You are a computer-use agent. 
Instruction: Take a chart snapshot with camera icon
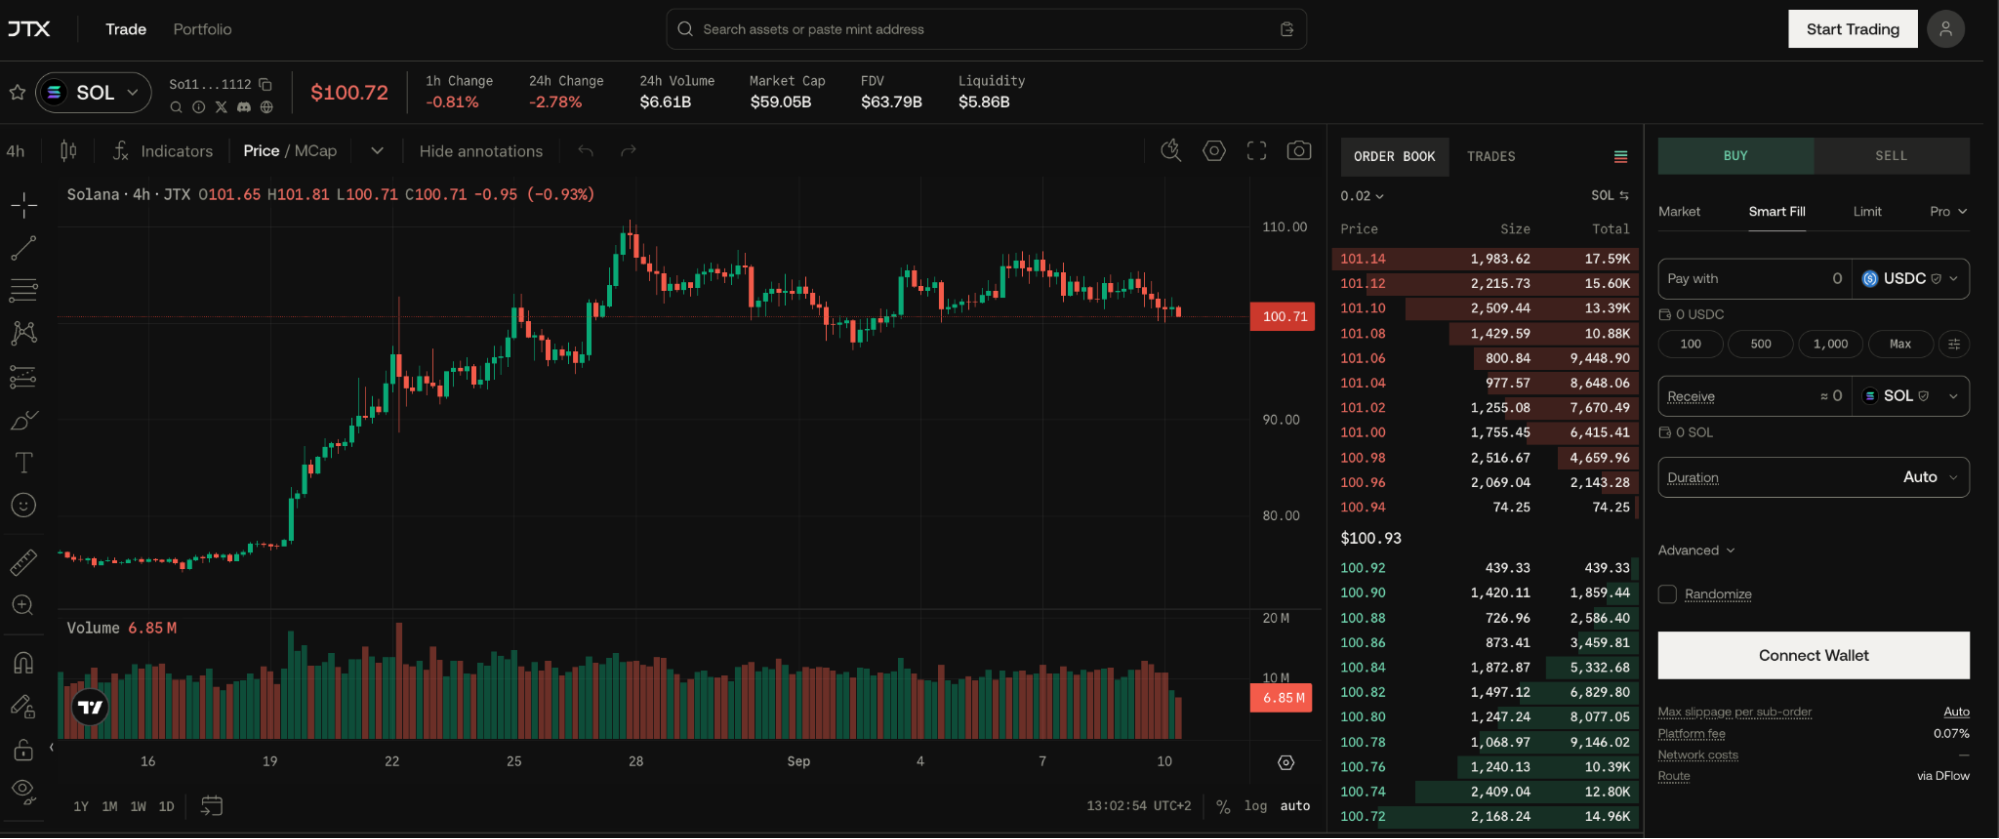pyautogui.click(x=1299, y=151)
